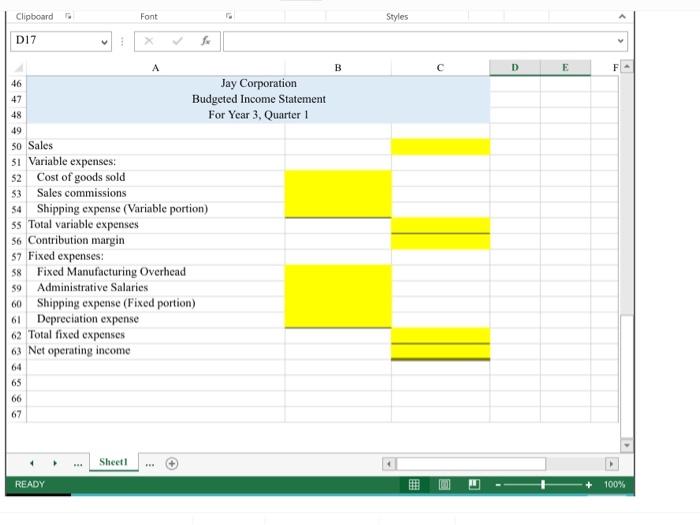The width and height of the screenshot is (700, 525).
Task: Open the Insert Function fx button
Action: (x=205, y=41)
